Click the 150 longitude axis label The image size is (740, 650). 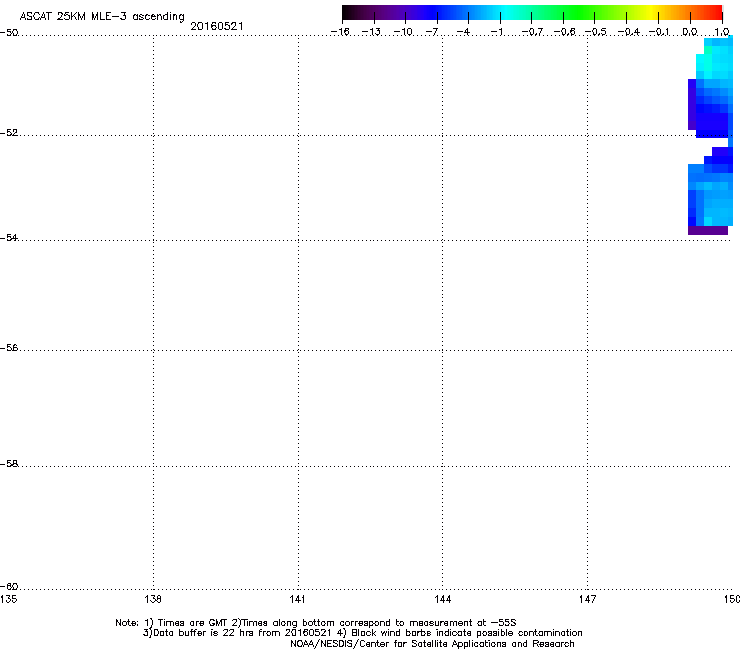pyautogui.click(x=732, y=599)
